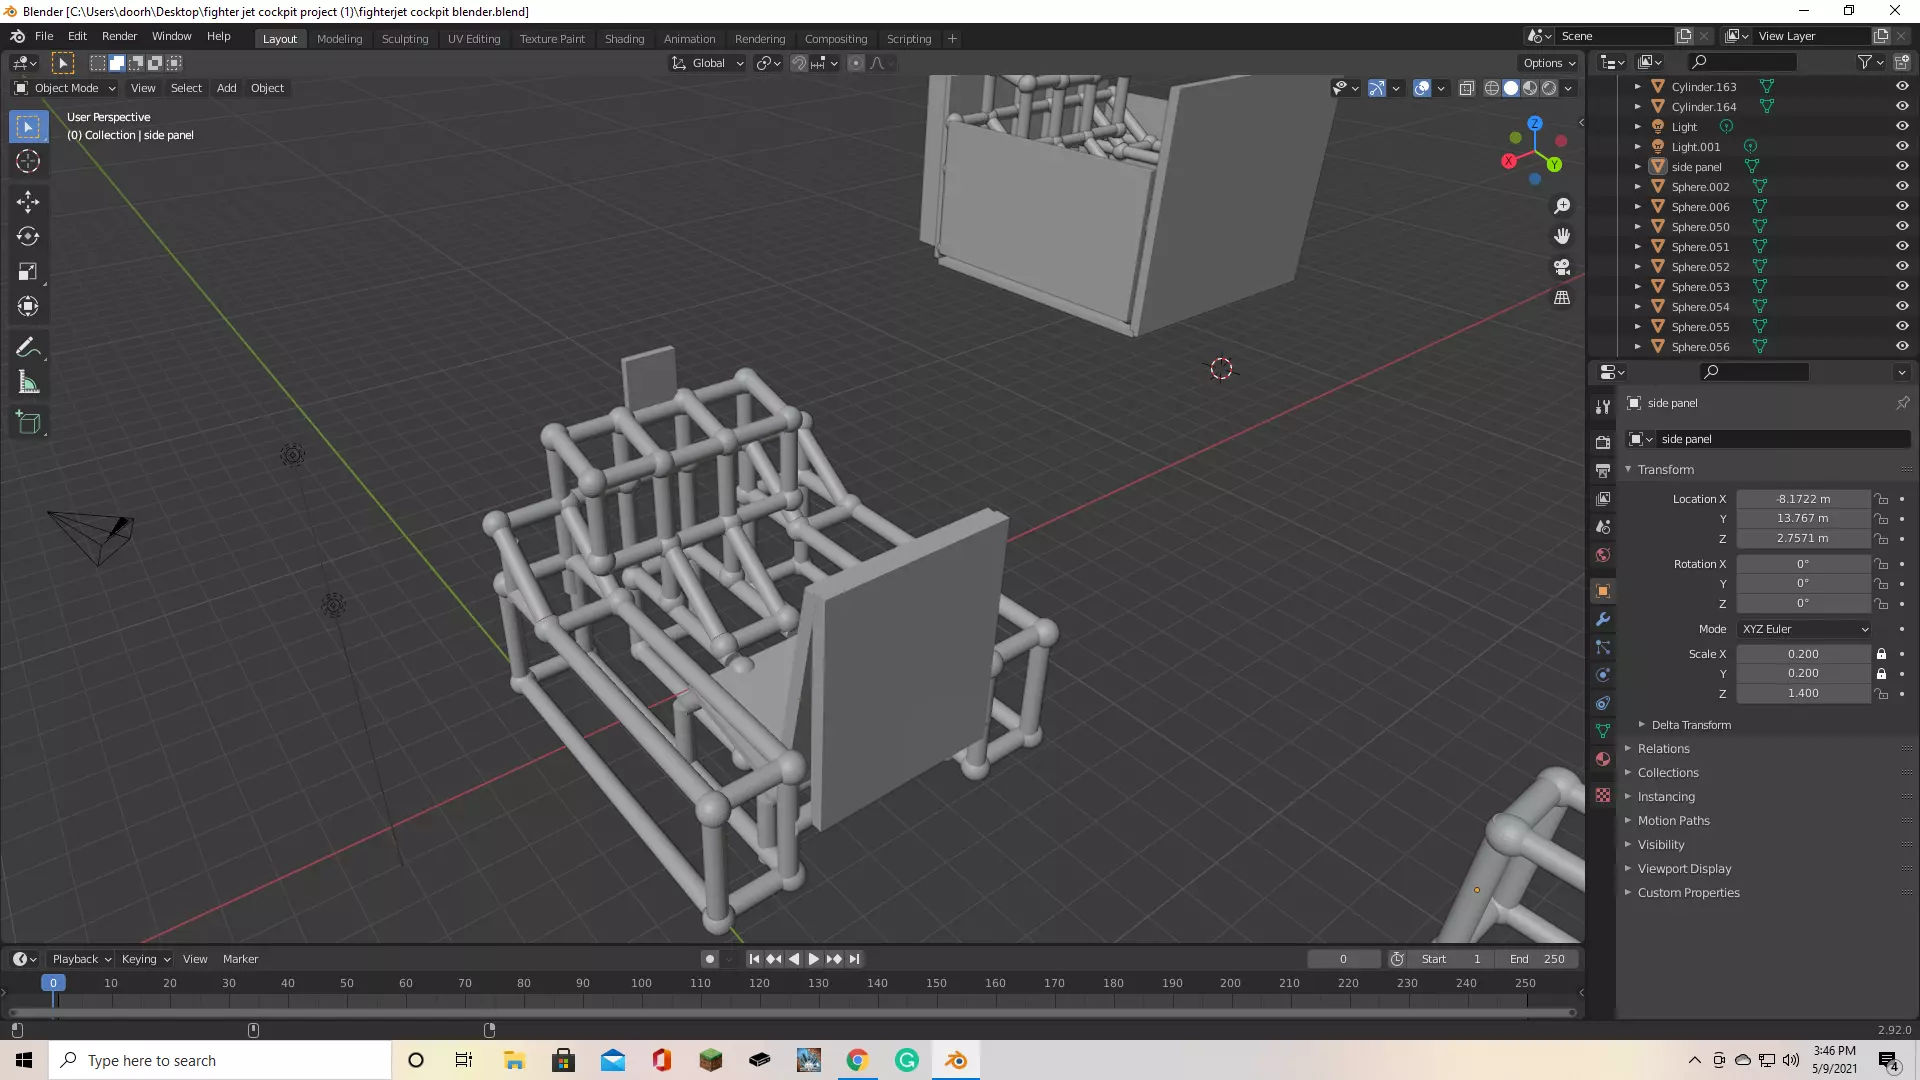Select the Rotate tool
The height and width of the screenshot is (1080, 1920).
pyautogui.click(x=28, y=237)
